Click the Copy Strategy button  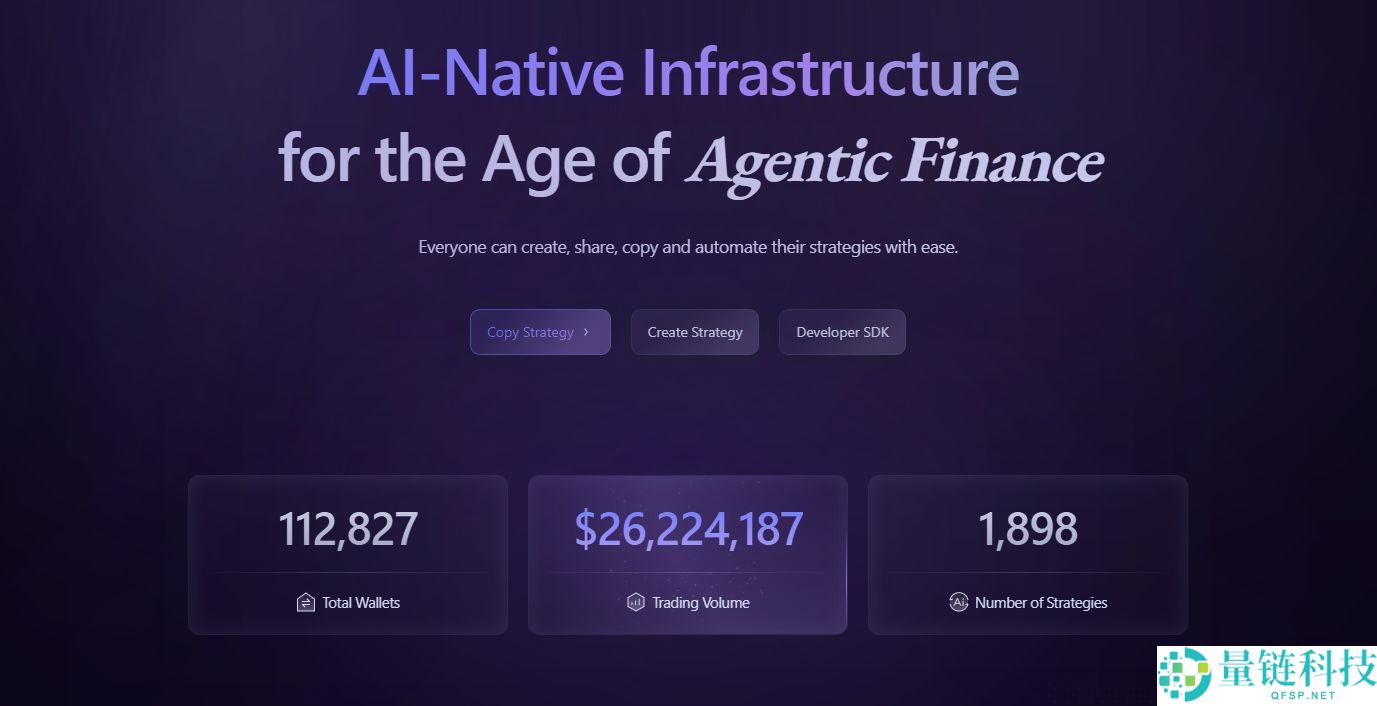531,332
